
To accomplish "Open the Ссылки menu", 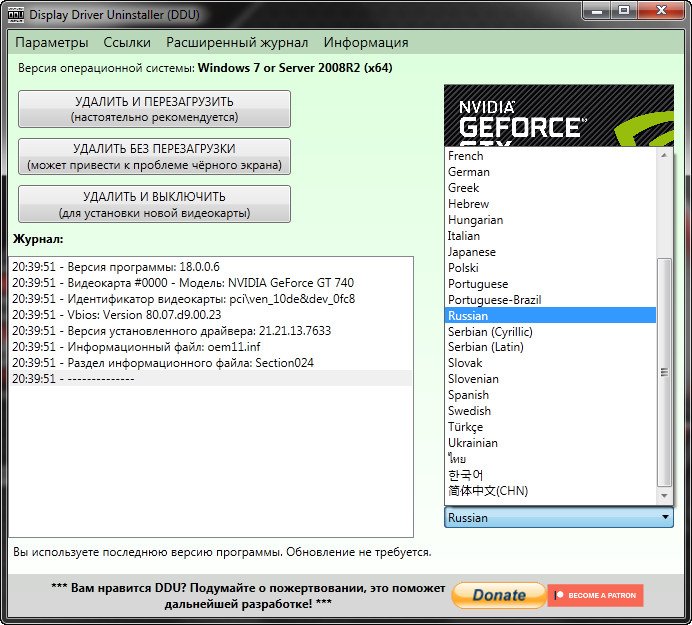I will tap(127, 42).
